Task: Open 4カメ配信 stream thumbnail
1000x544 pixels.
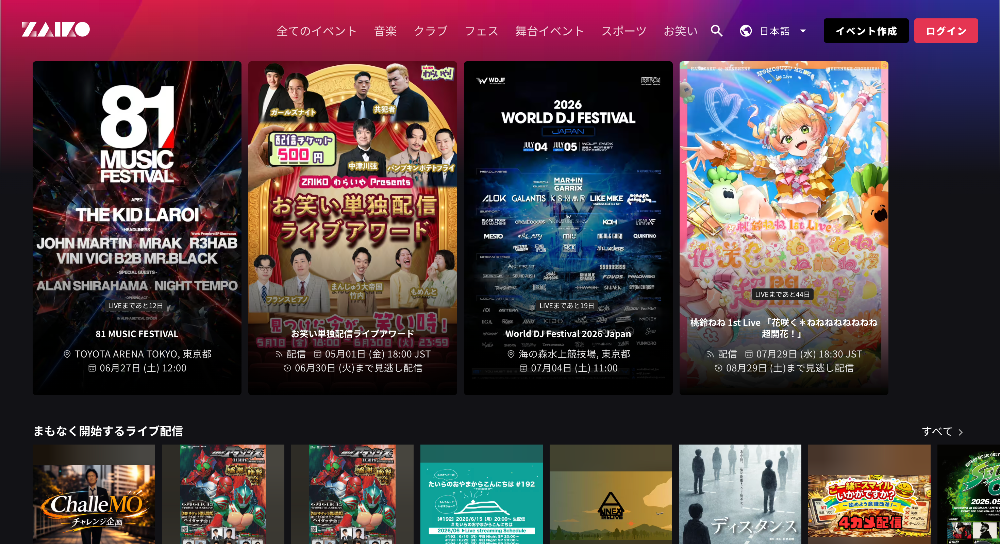Action: click(869, 494)
